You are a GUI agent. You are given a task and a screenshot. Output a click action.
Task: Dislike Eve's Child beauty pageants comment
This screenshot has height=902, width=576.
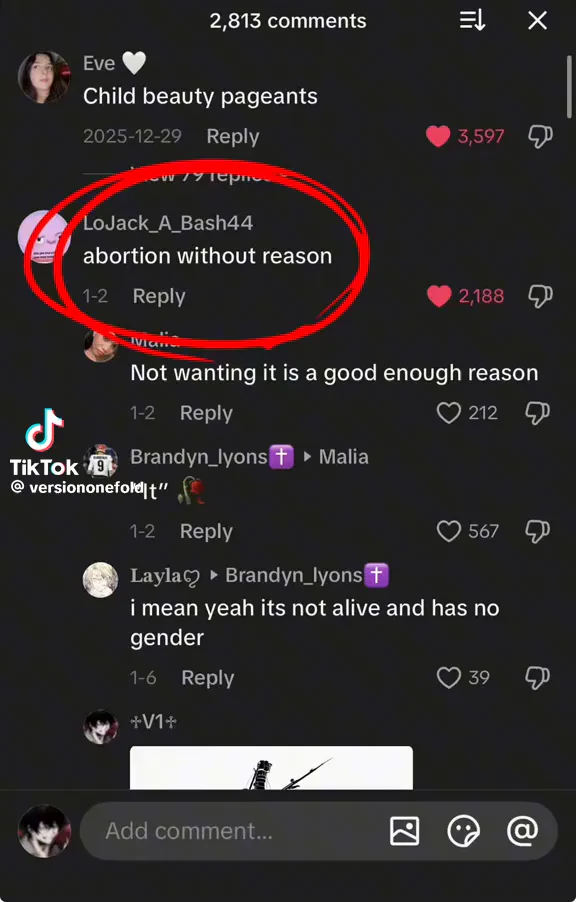(x=540, y=136)
